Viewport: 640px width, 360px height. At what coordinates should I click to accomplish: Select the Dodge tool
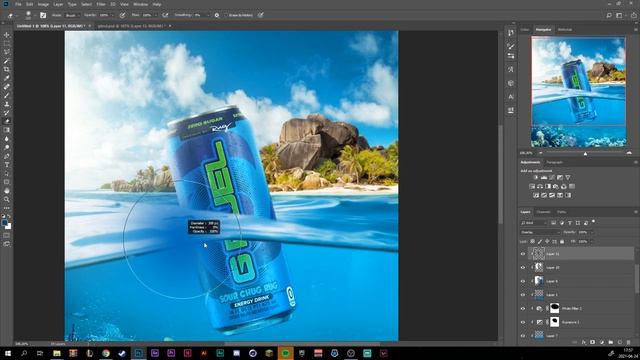tap(7, 147)
